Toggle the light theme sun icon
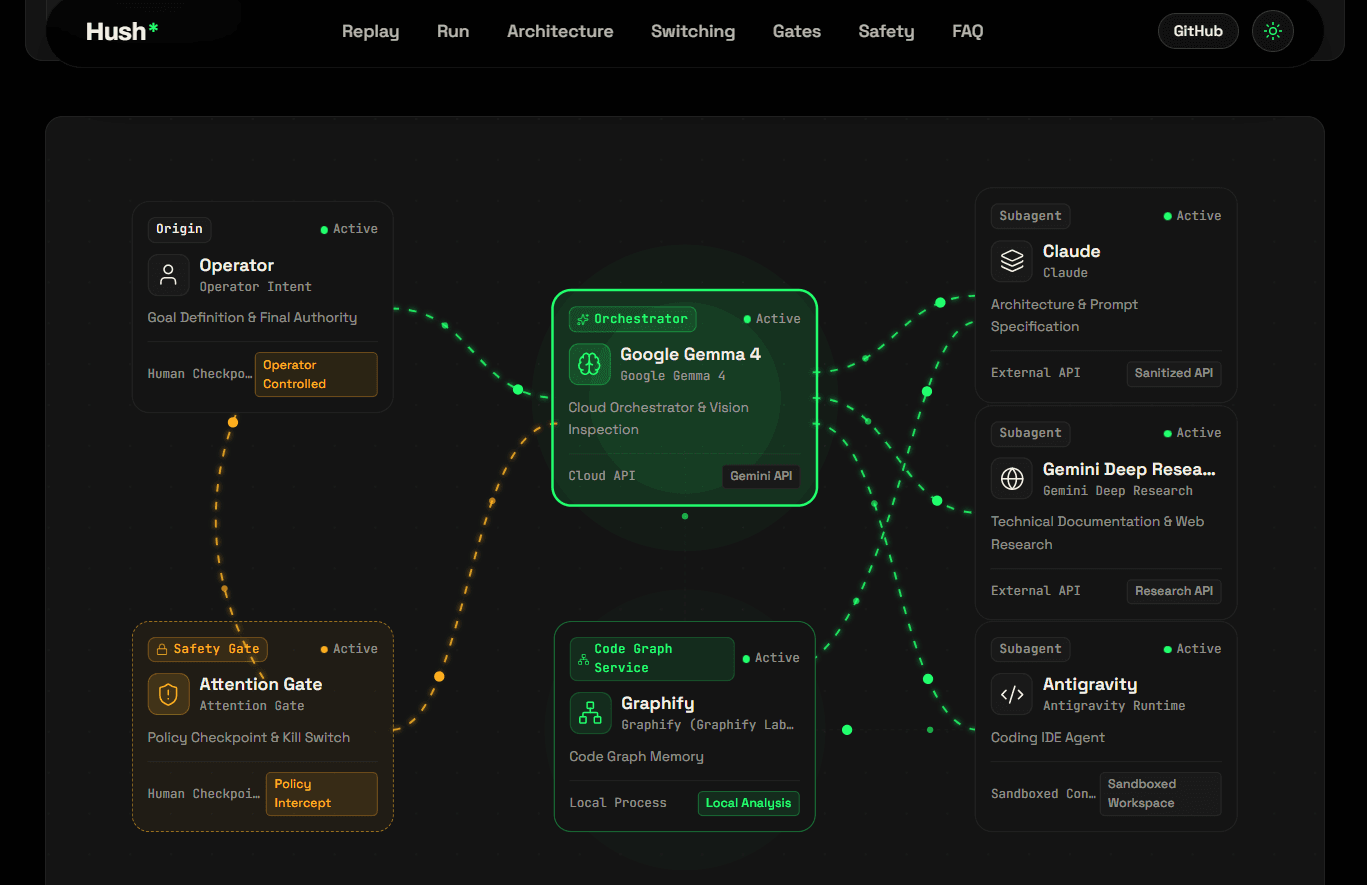Screen dimensions: 1367x885 [x=1273, y=31]
